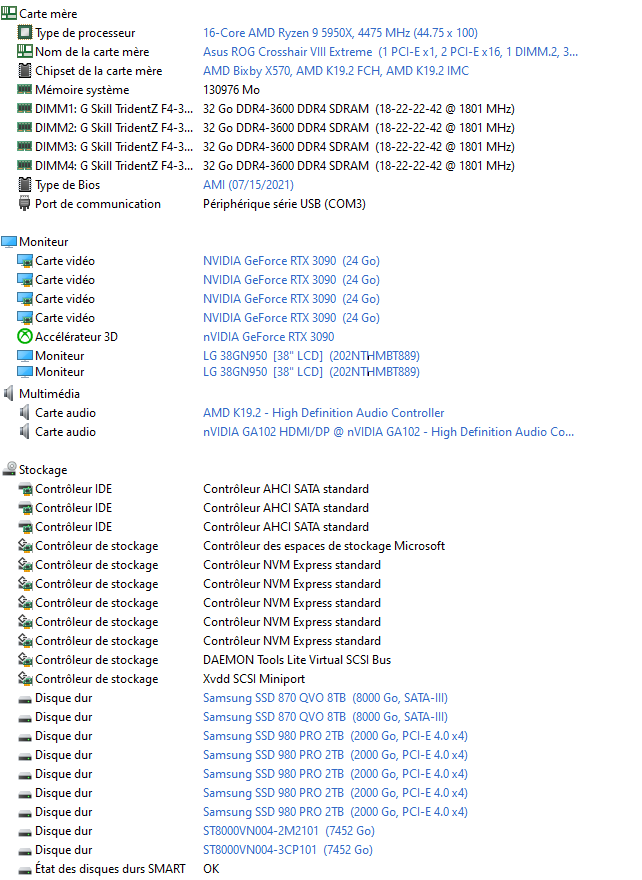Open the AMD Bixby X570 chipset link

336,71
